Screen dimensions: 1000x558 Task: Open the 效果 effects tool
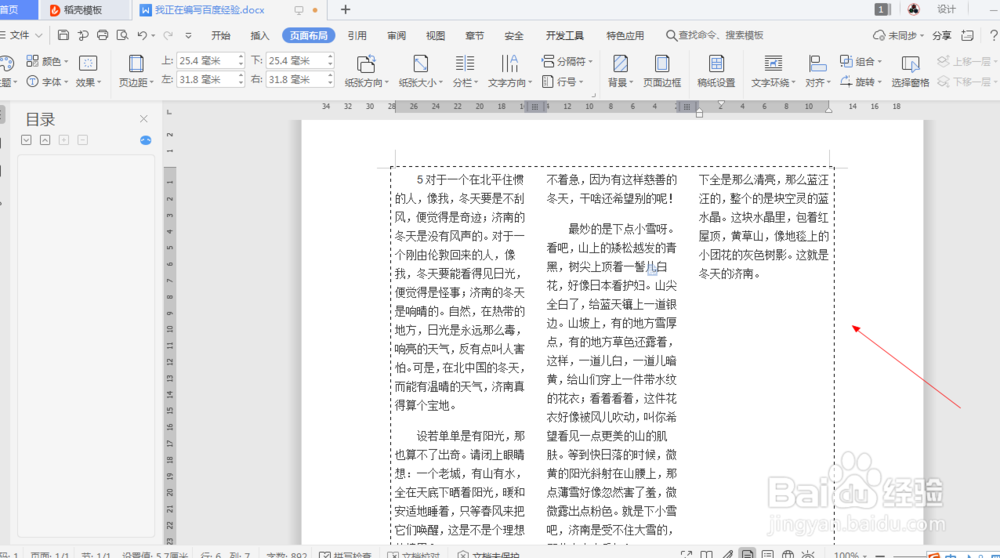click(87, 71)
